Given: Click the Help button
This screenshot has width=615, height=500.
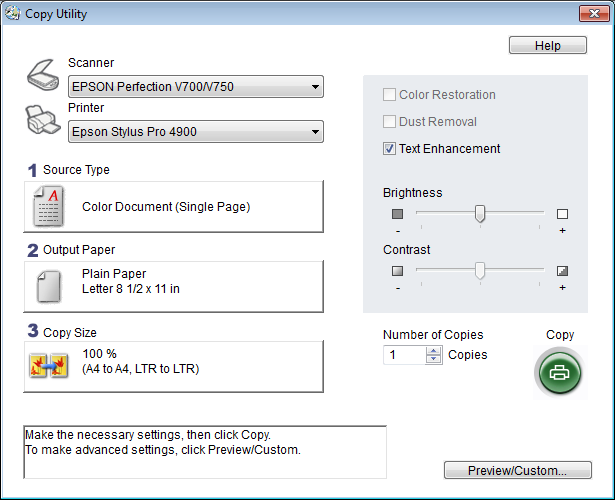Looking at the screenshot, I should (548, 45).
